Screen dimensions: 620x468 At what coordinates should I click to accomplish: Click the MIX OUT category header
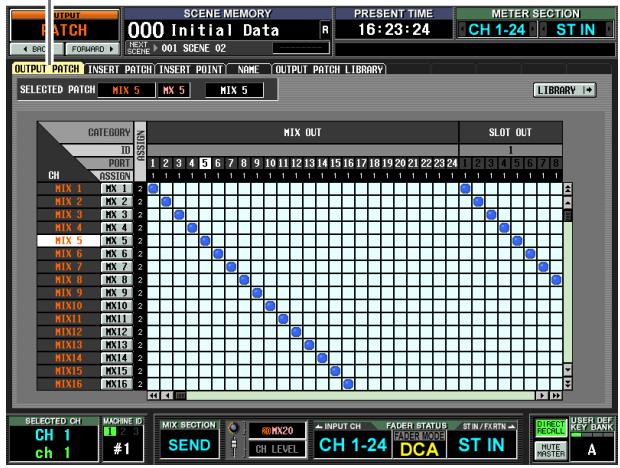302,132
